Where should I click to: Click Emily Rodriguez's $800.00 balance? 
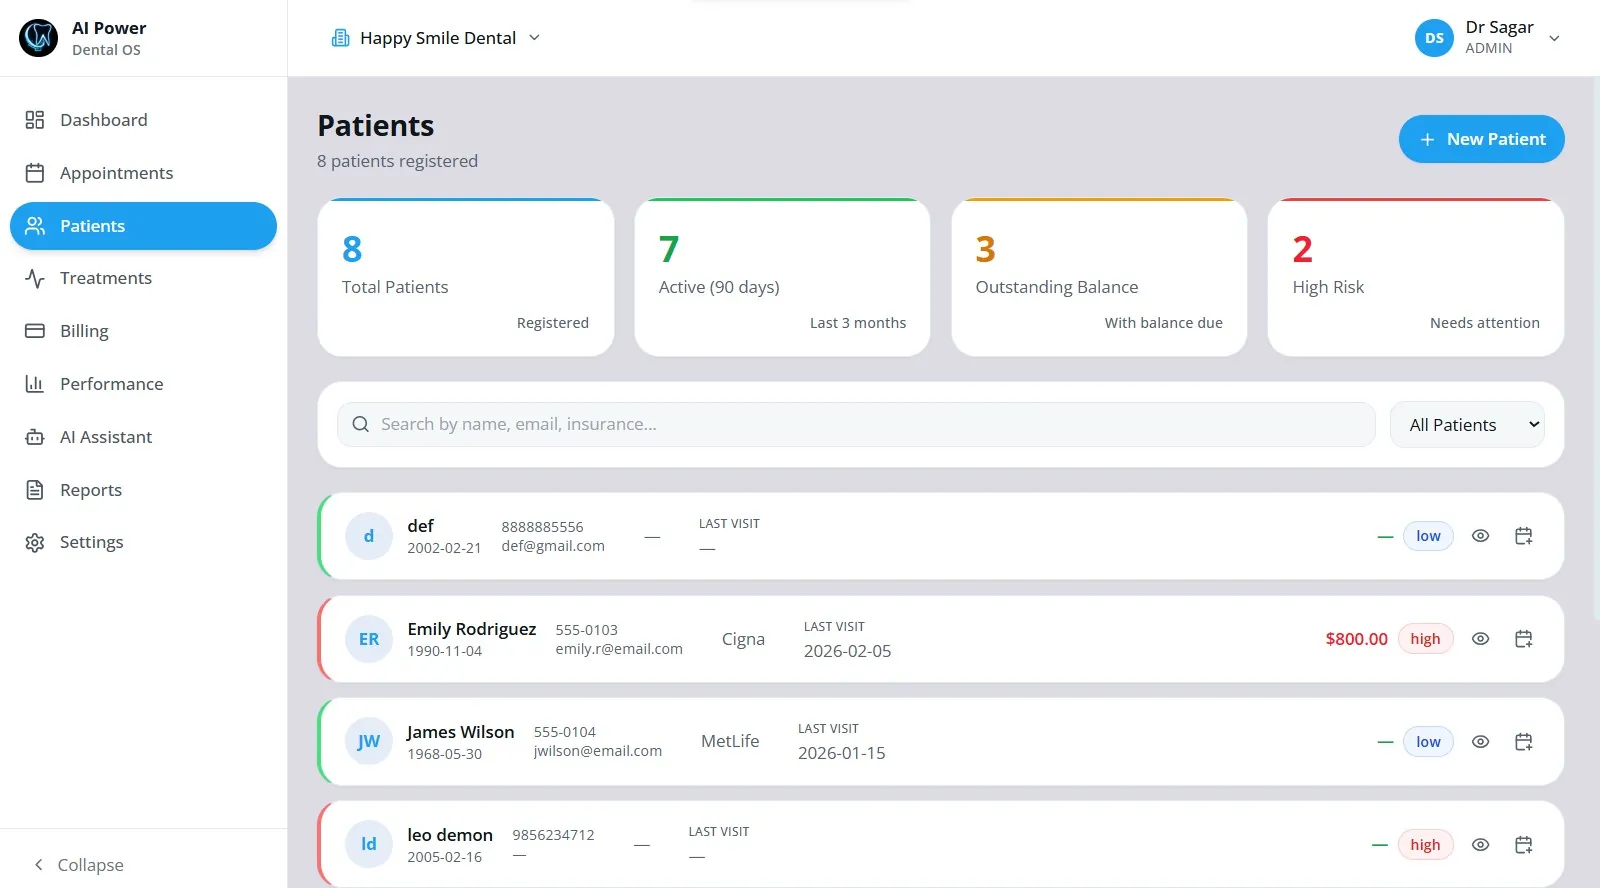click(1356, 639)
